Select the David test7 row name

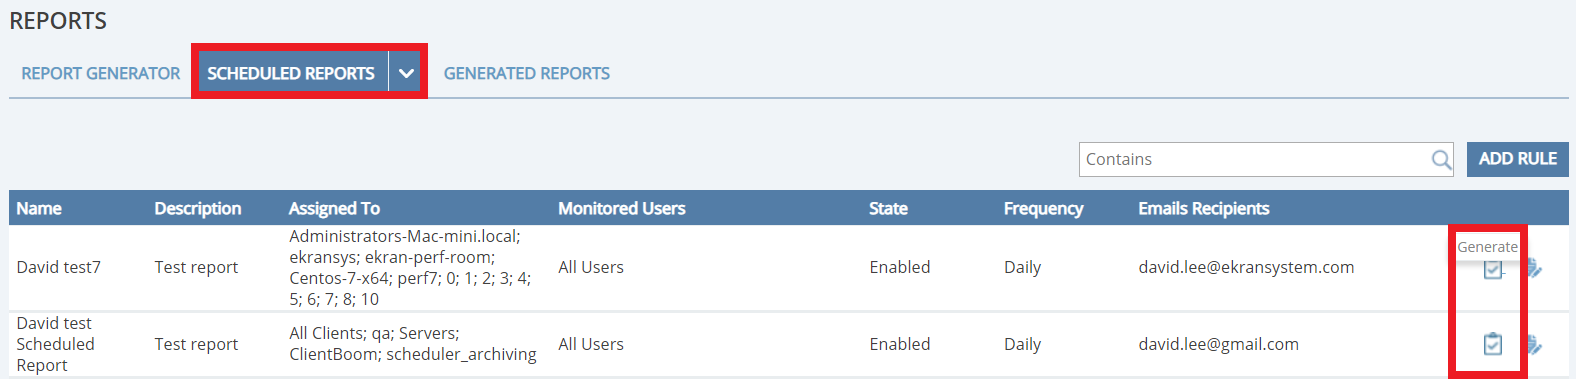click(x=59, y=267)
